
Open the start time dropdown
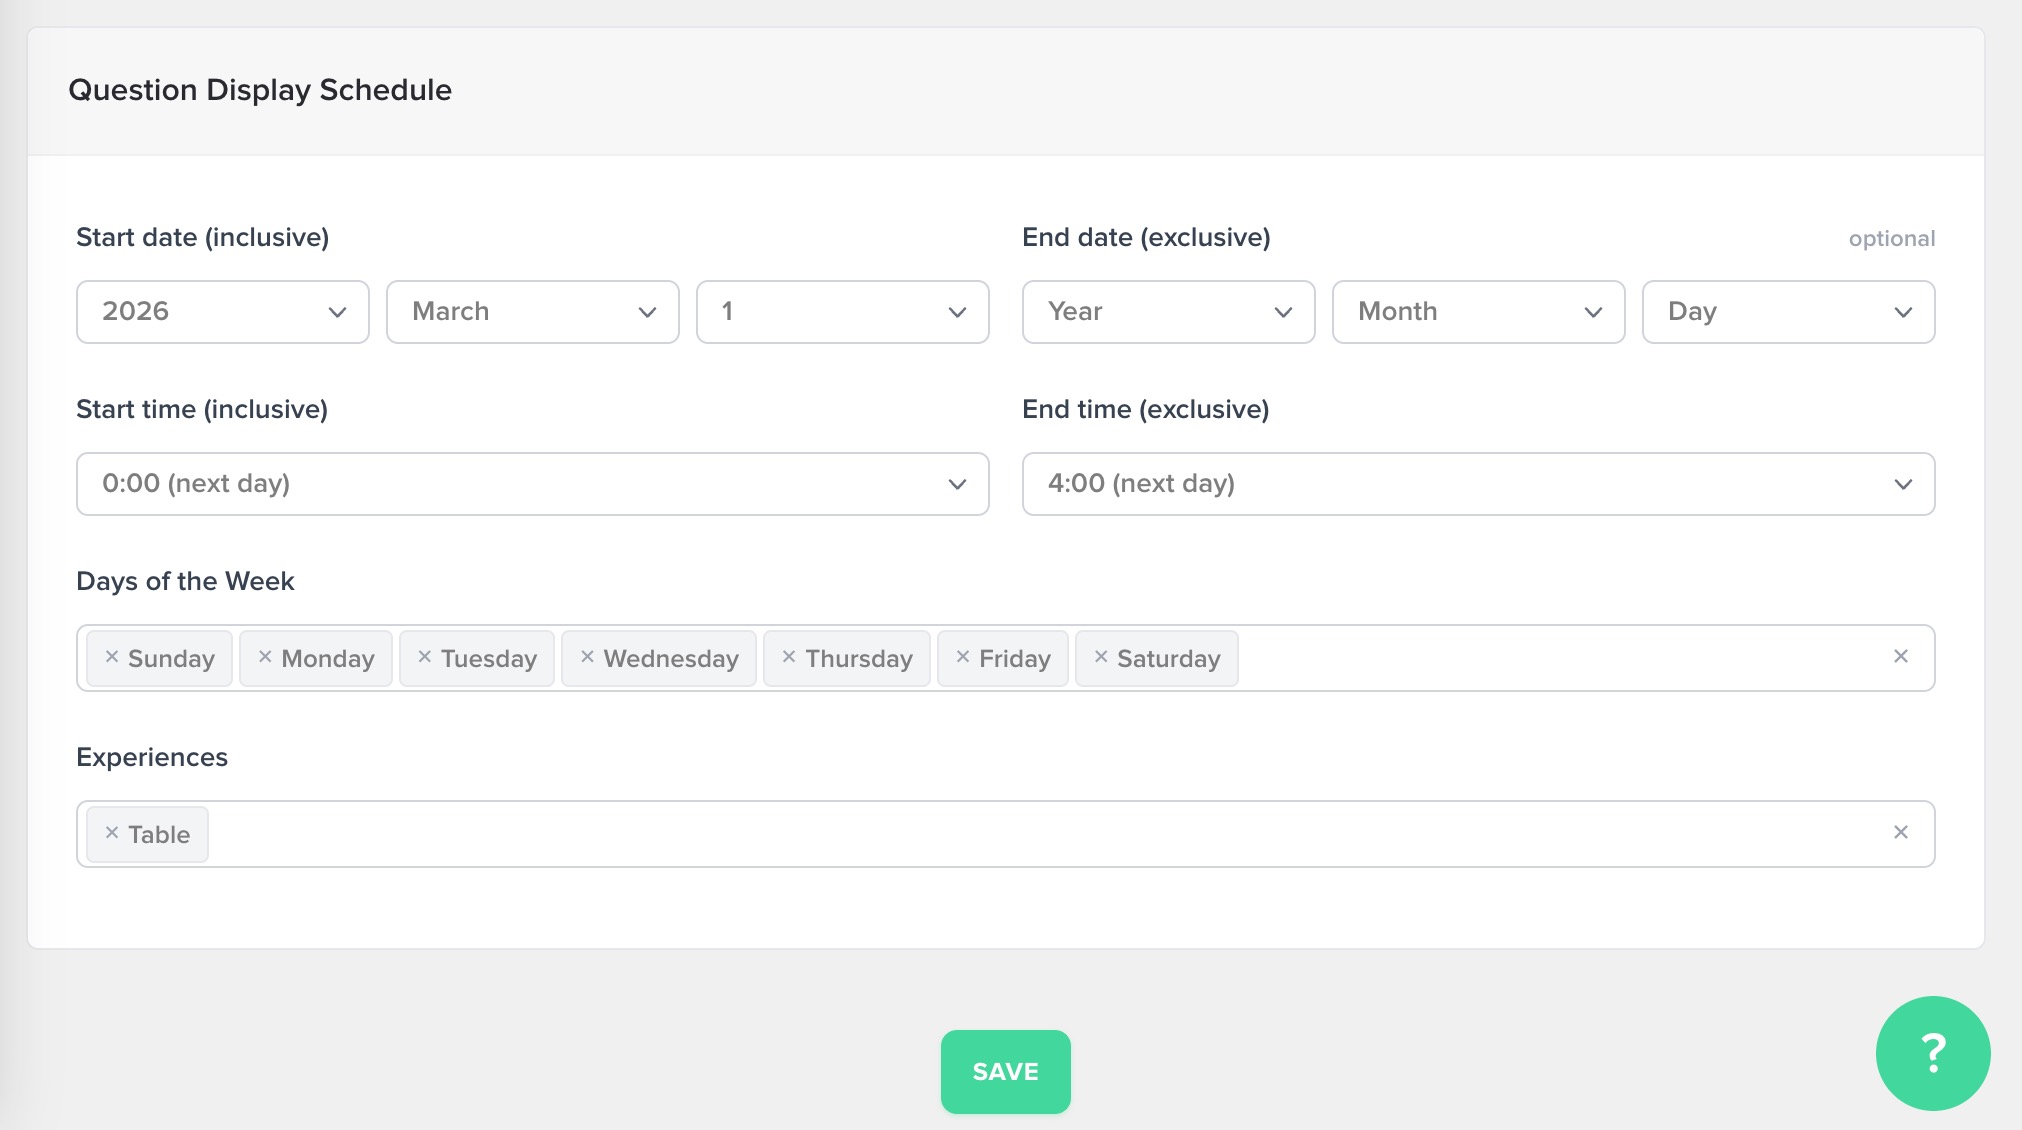point(532,484)
